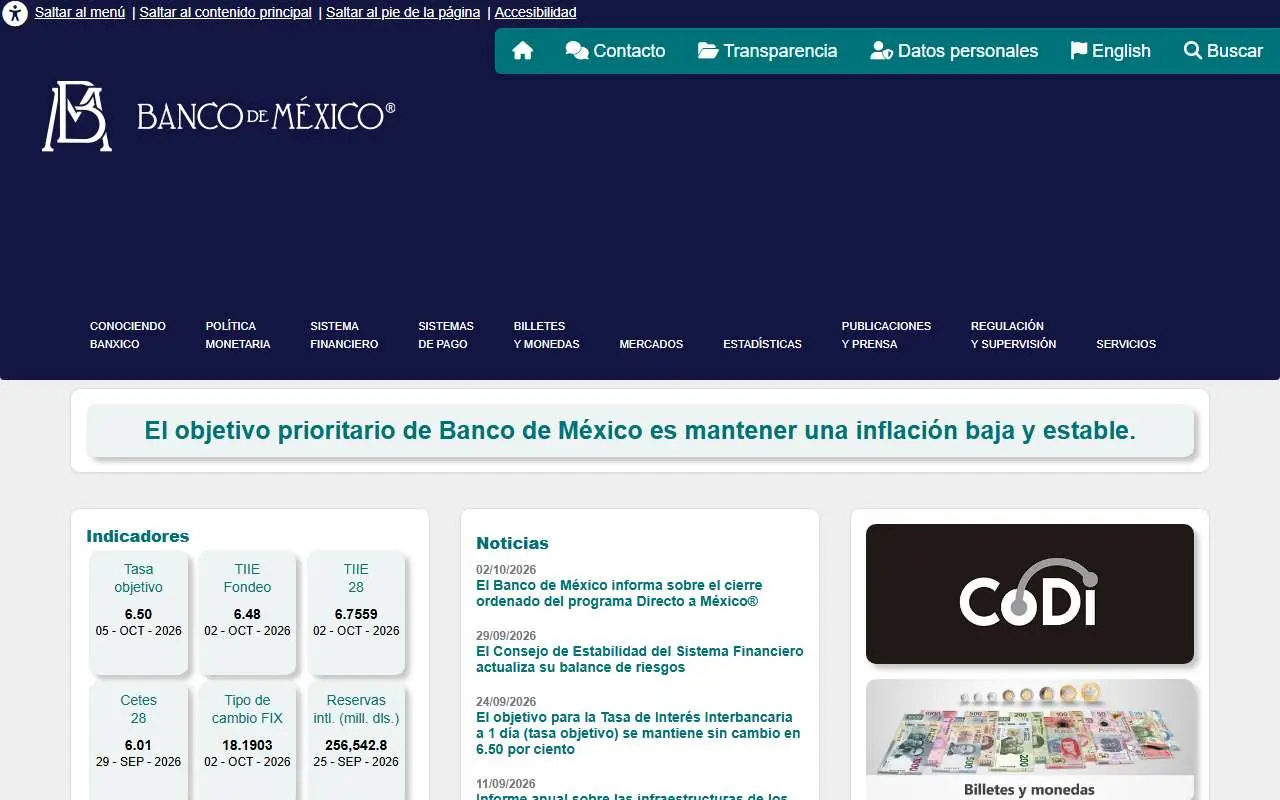This screenshot has width=1280, height=800.
Task: Open the Sistema Financiero menu
Action: click(x=344, y=335)
